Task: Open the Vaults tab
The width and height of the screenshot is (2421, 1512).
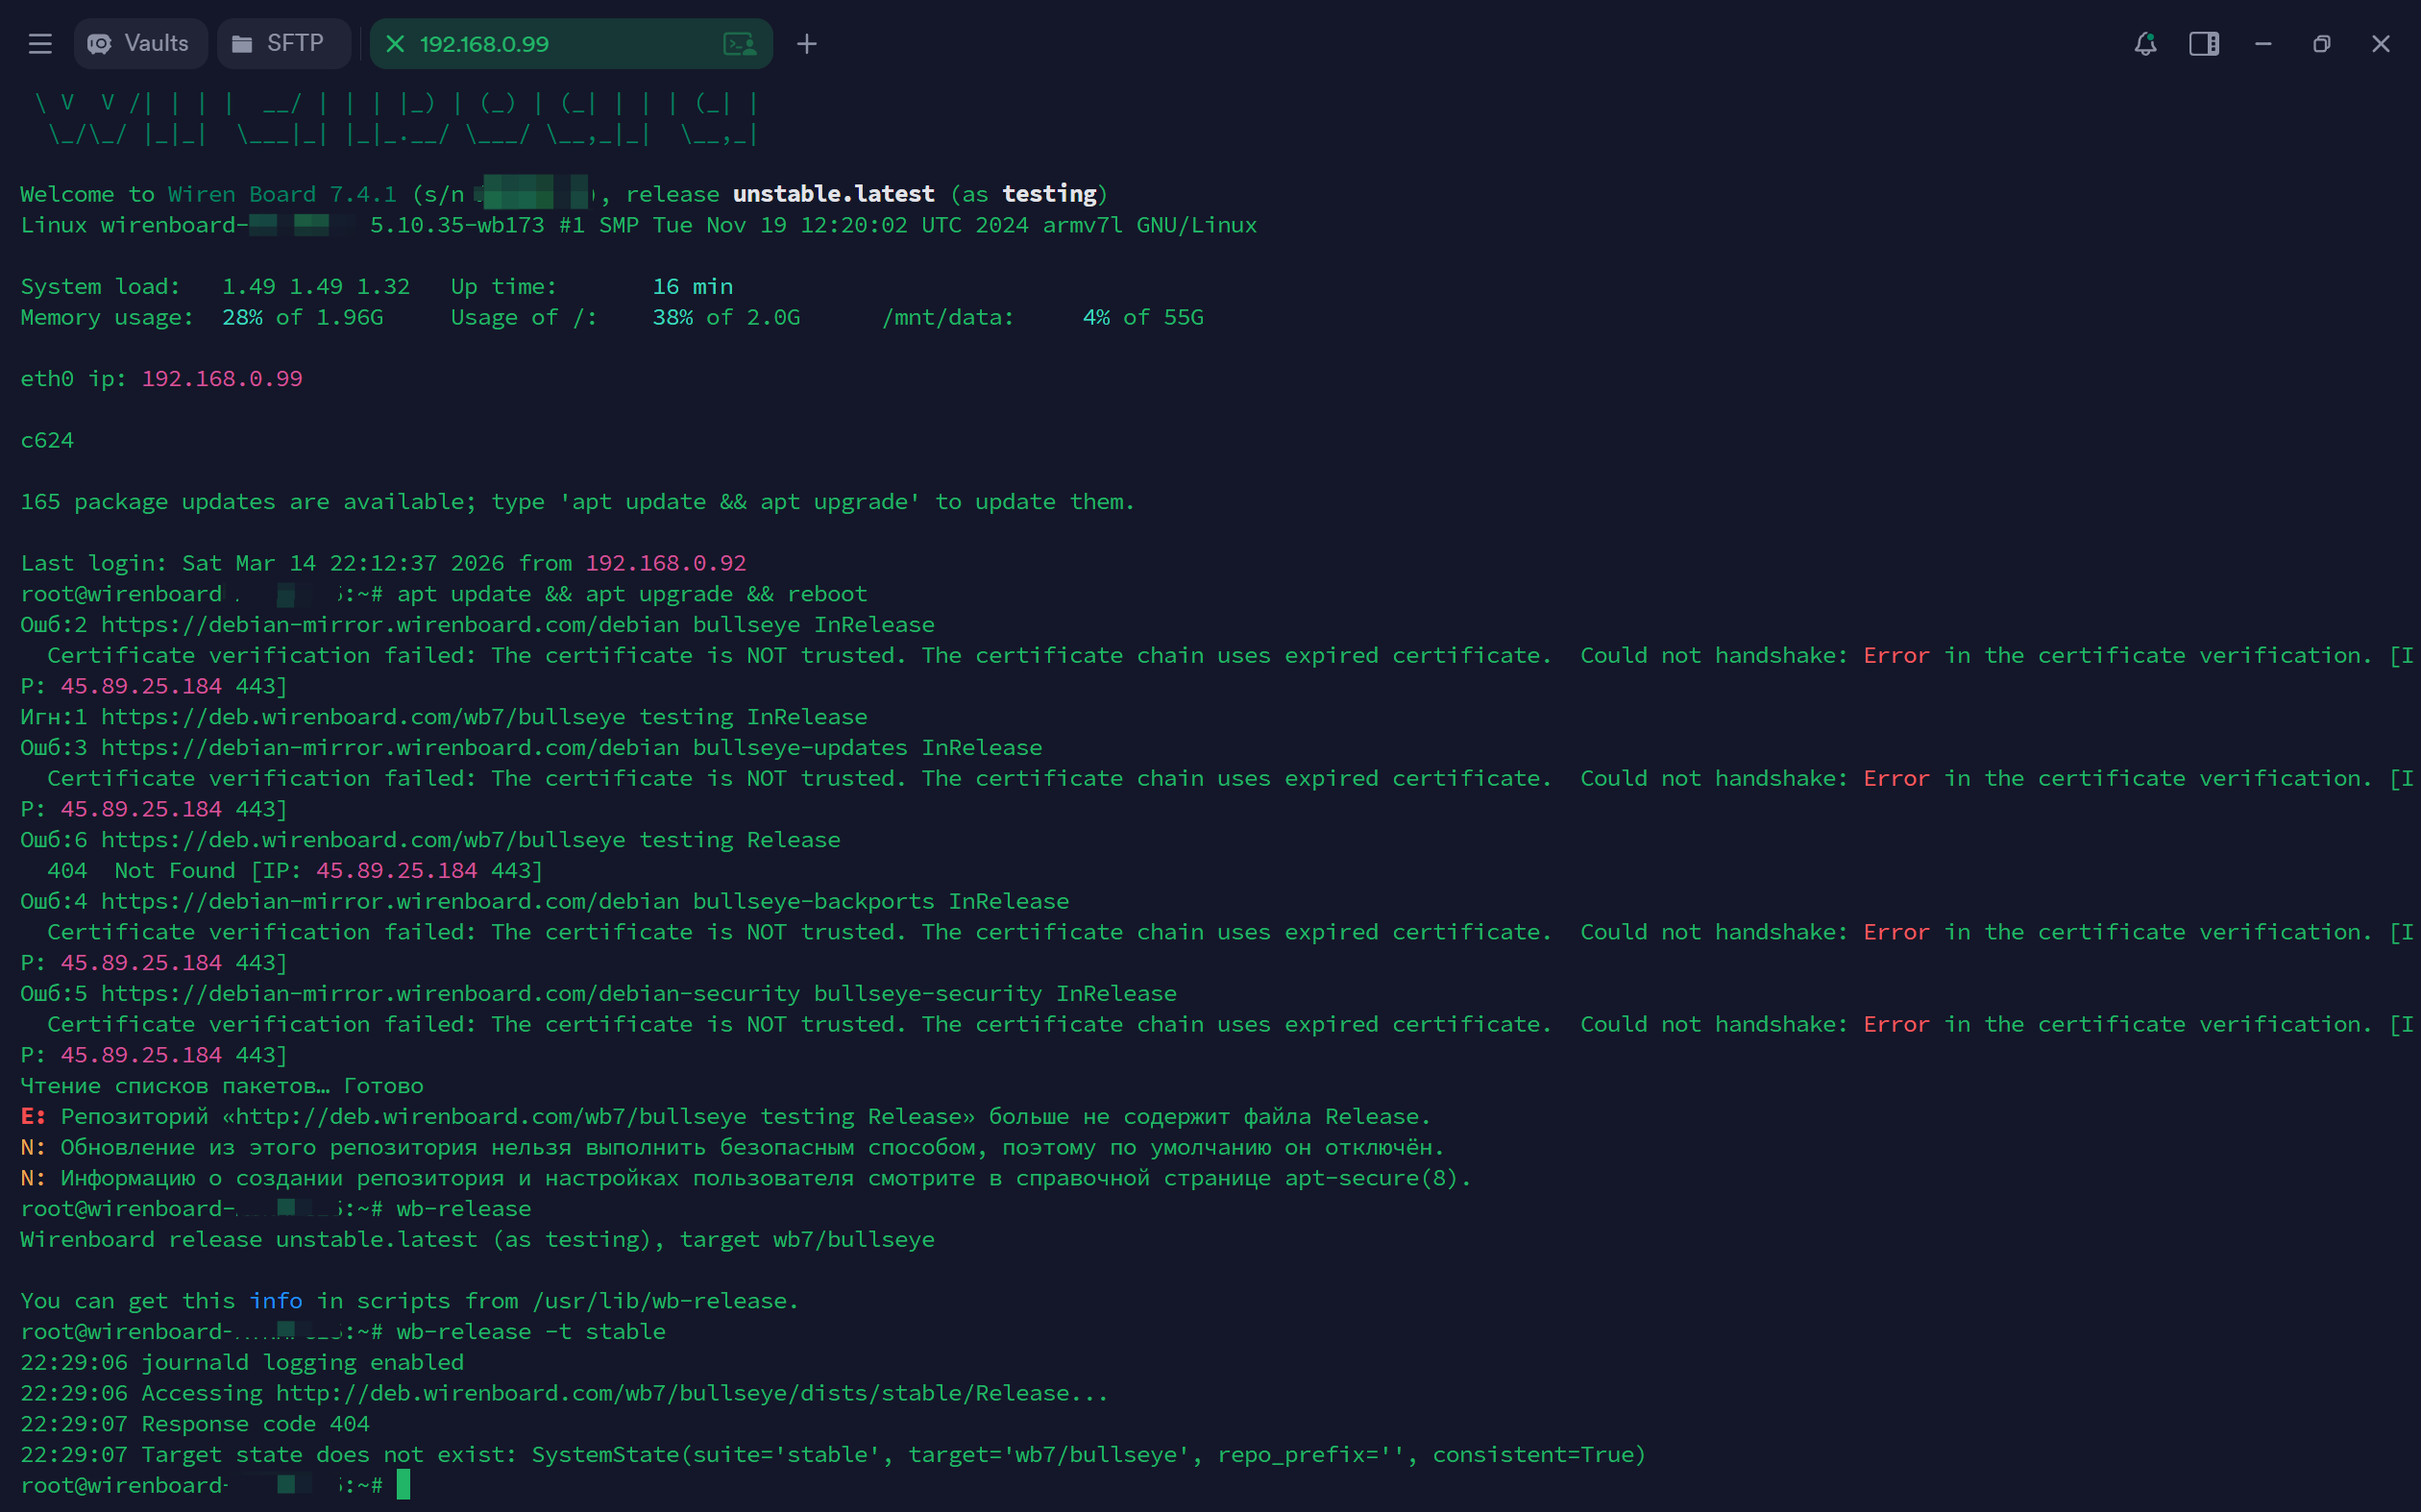Action: point(141,44)
